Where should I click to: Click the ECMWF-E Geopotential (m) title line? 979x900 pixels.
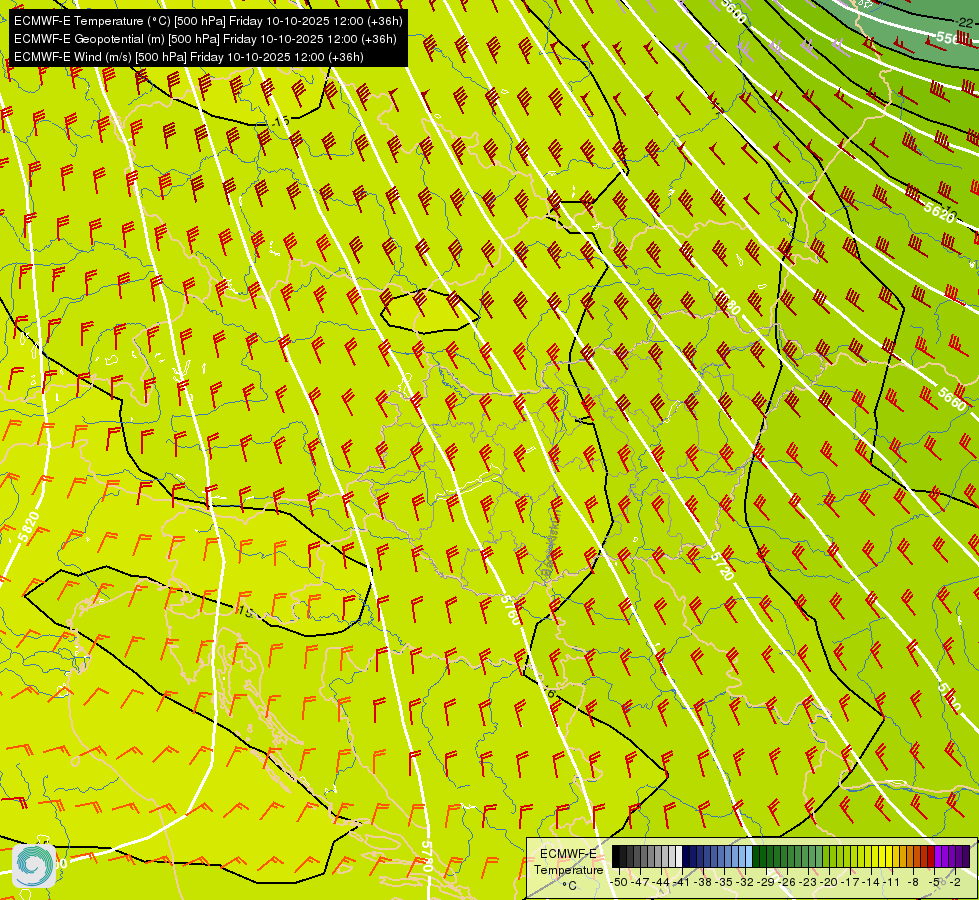pyautogui.click(x=205, y=39)
